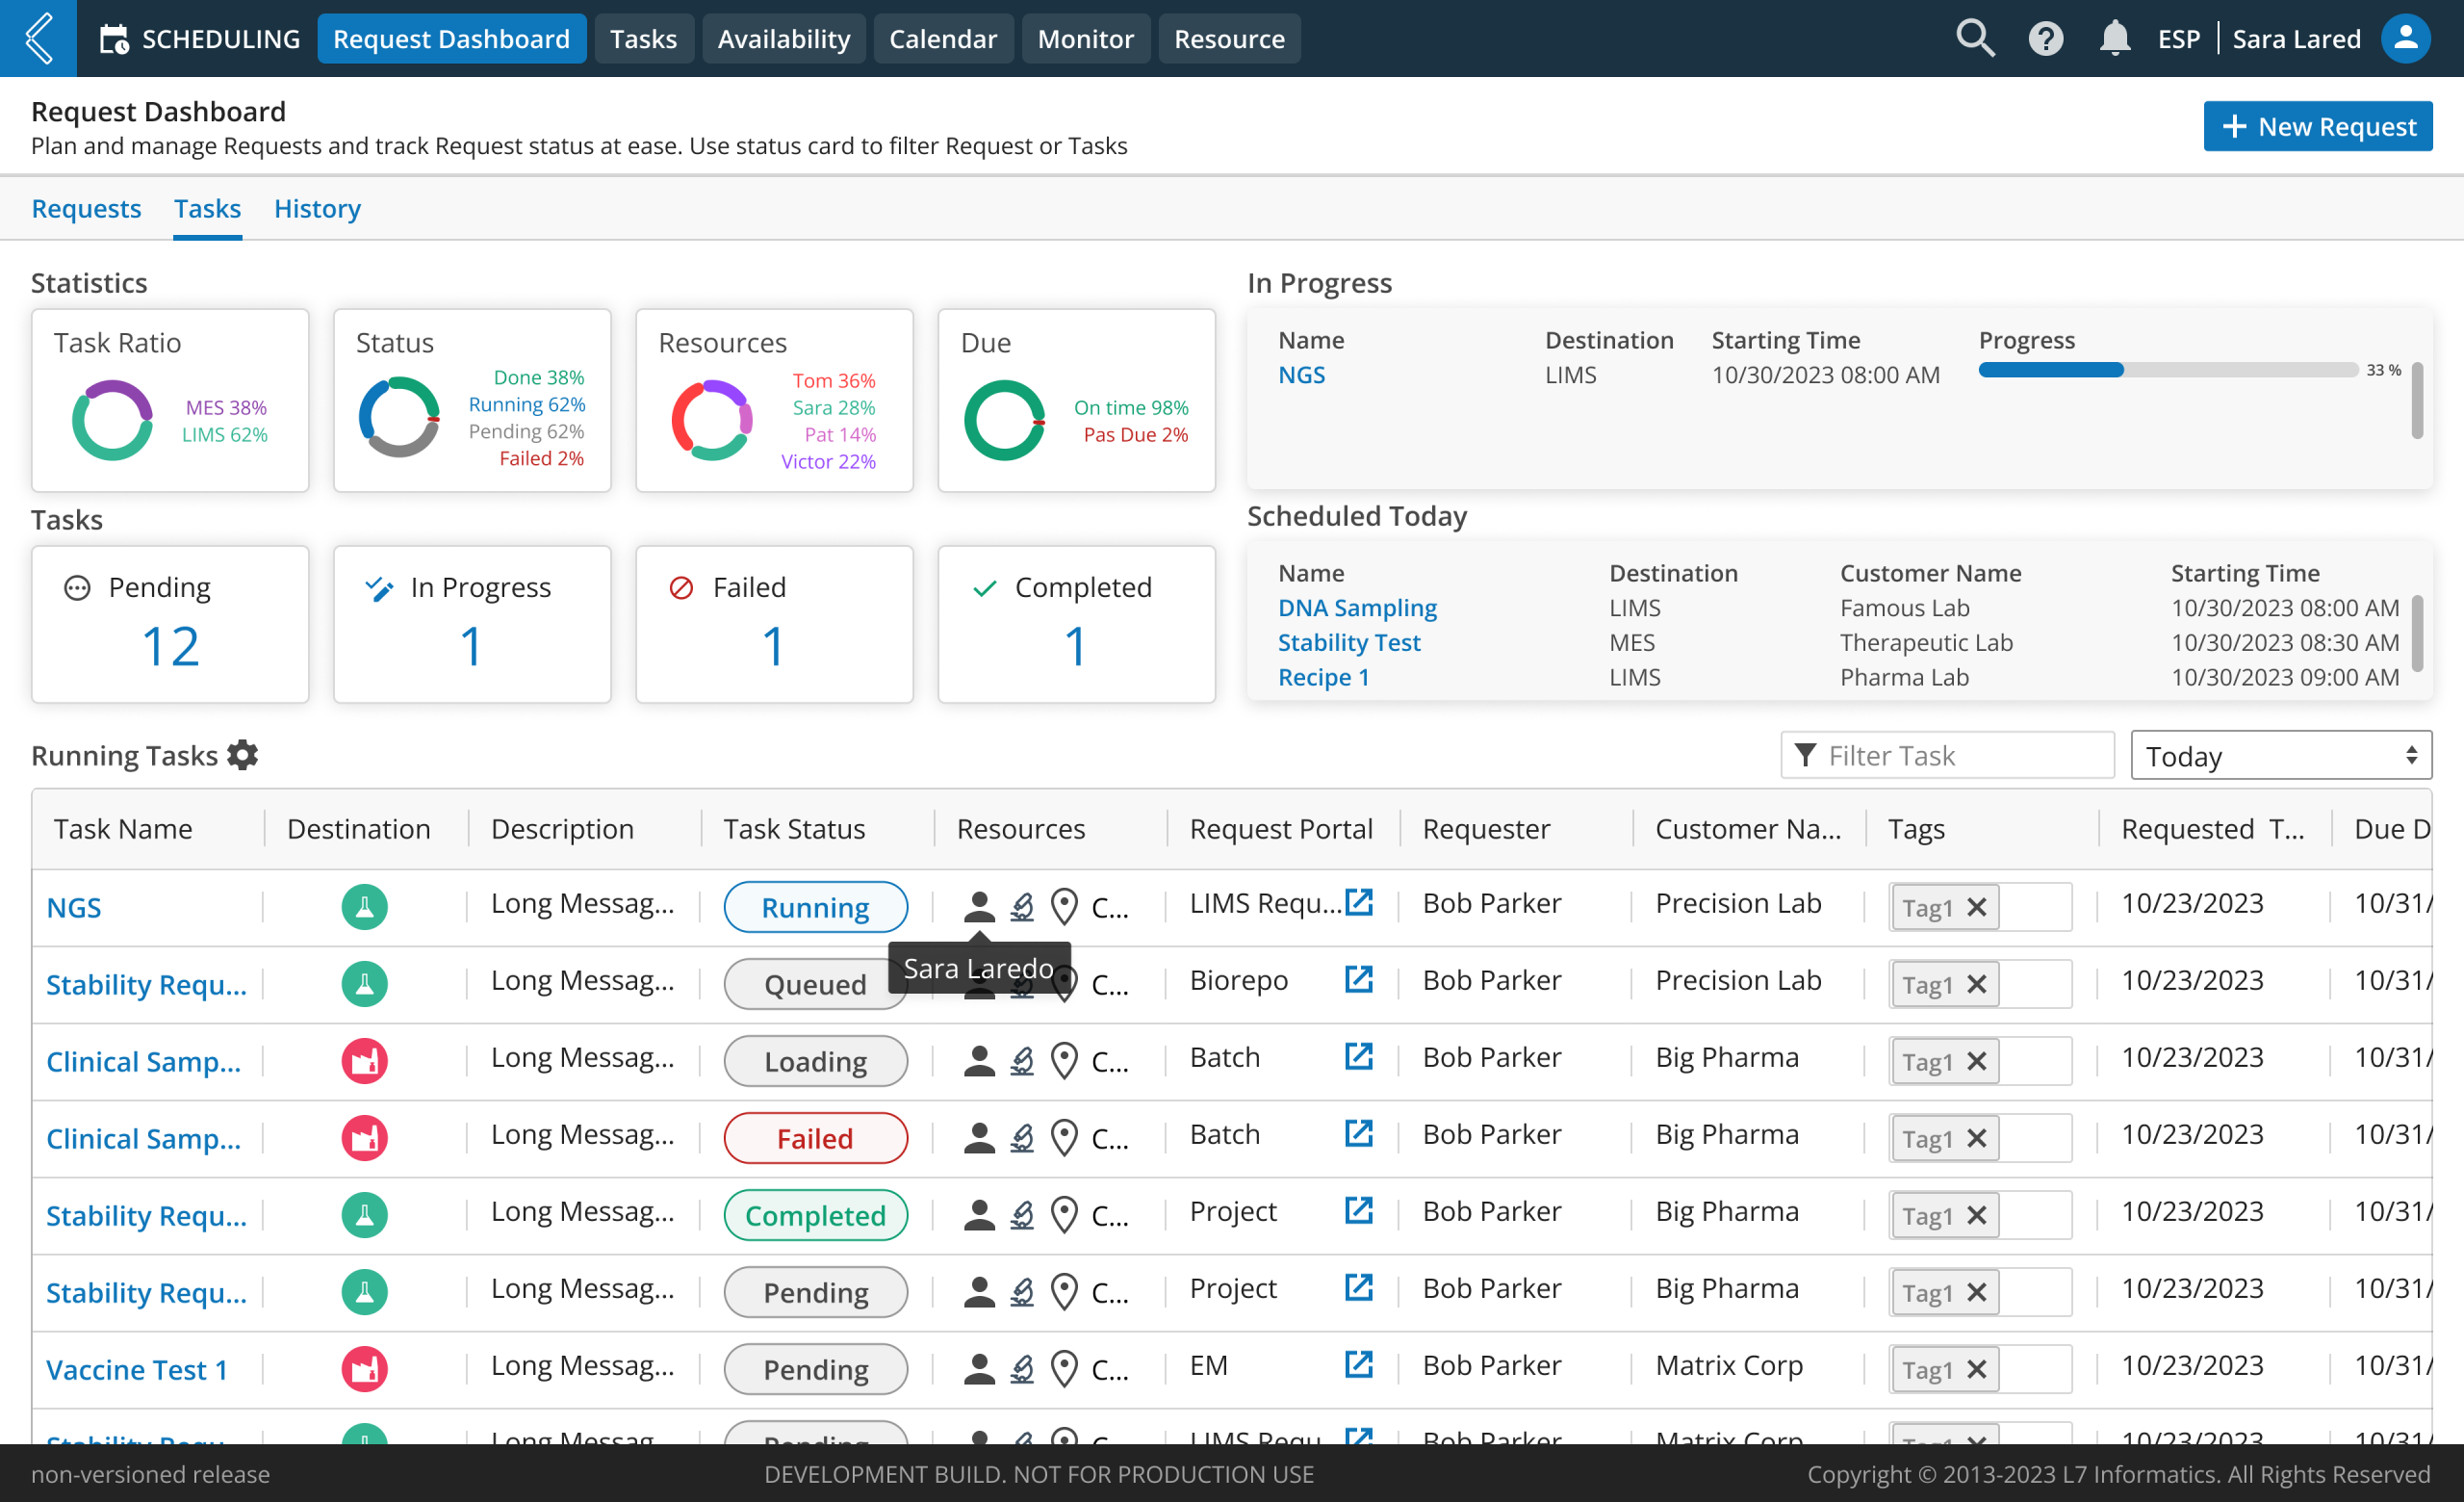Filter by the Pending tasks card
This screenshot has height=1502, width=2464.
pyautogui.click(x=170, y=624)
